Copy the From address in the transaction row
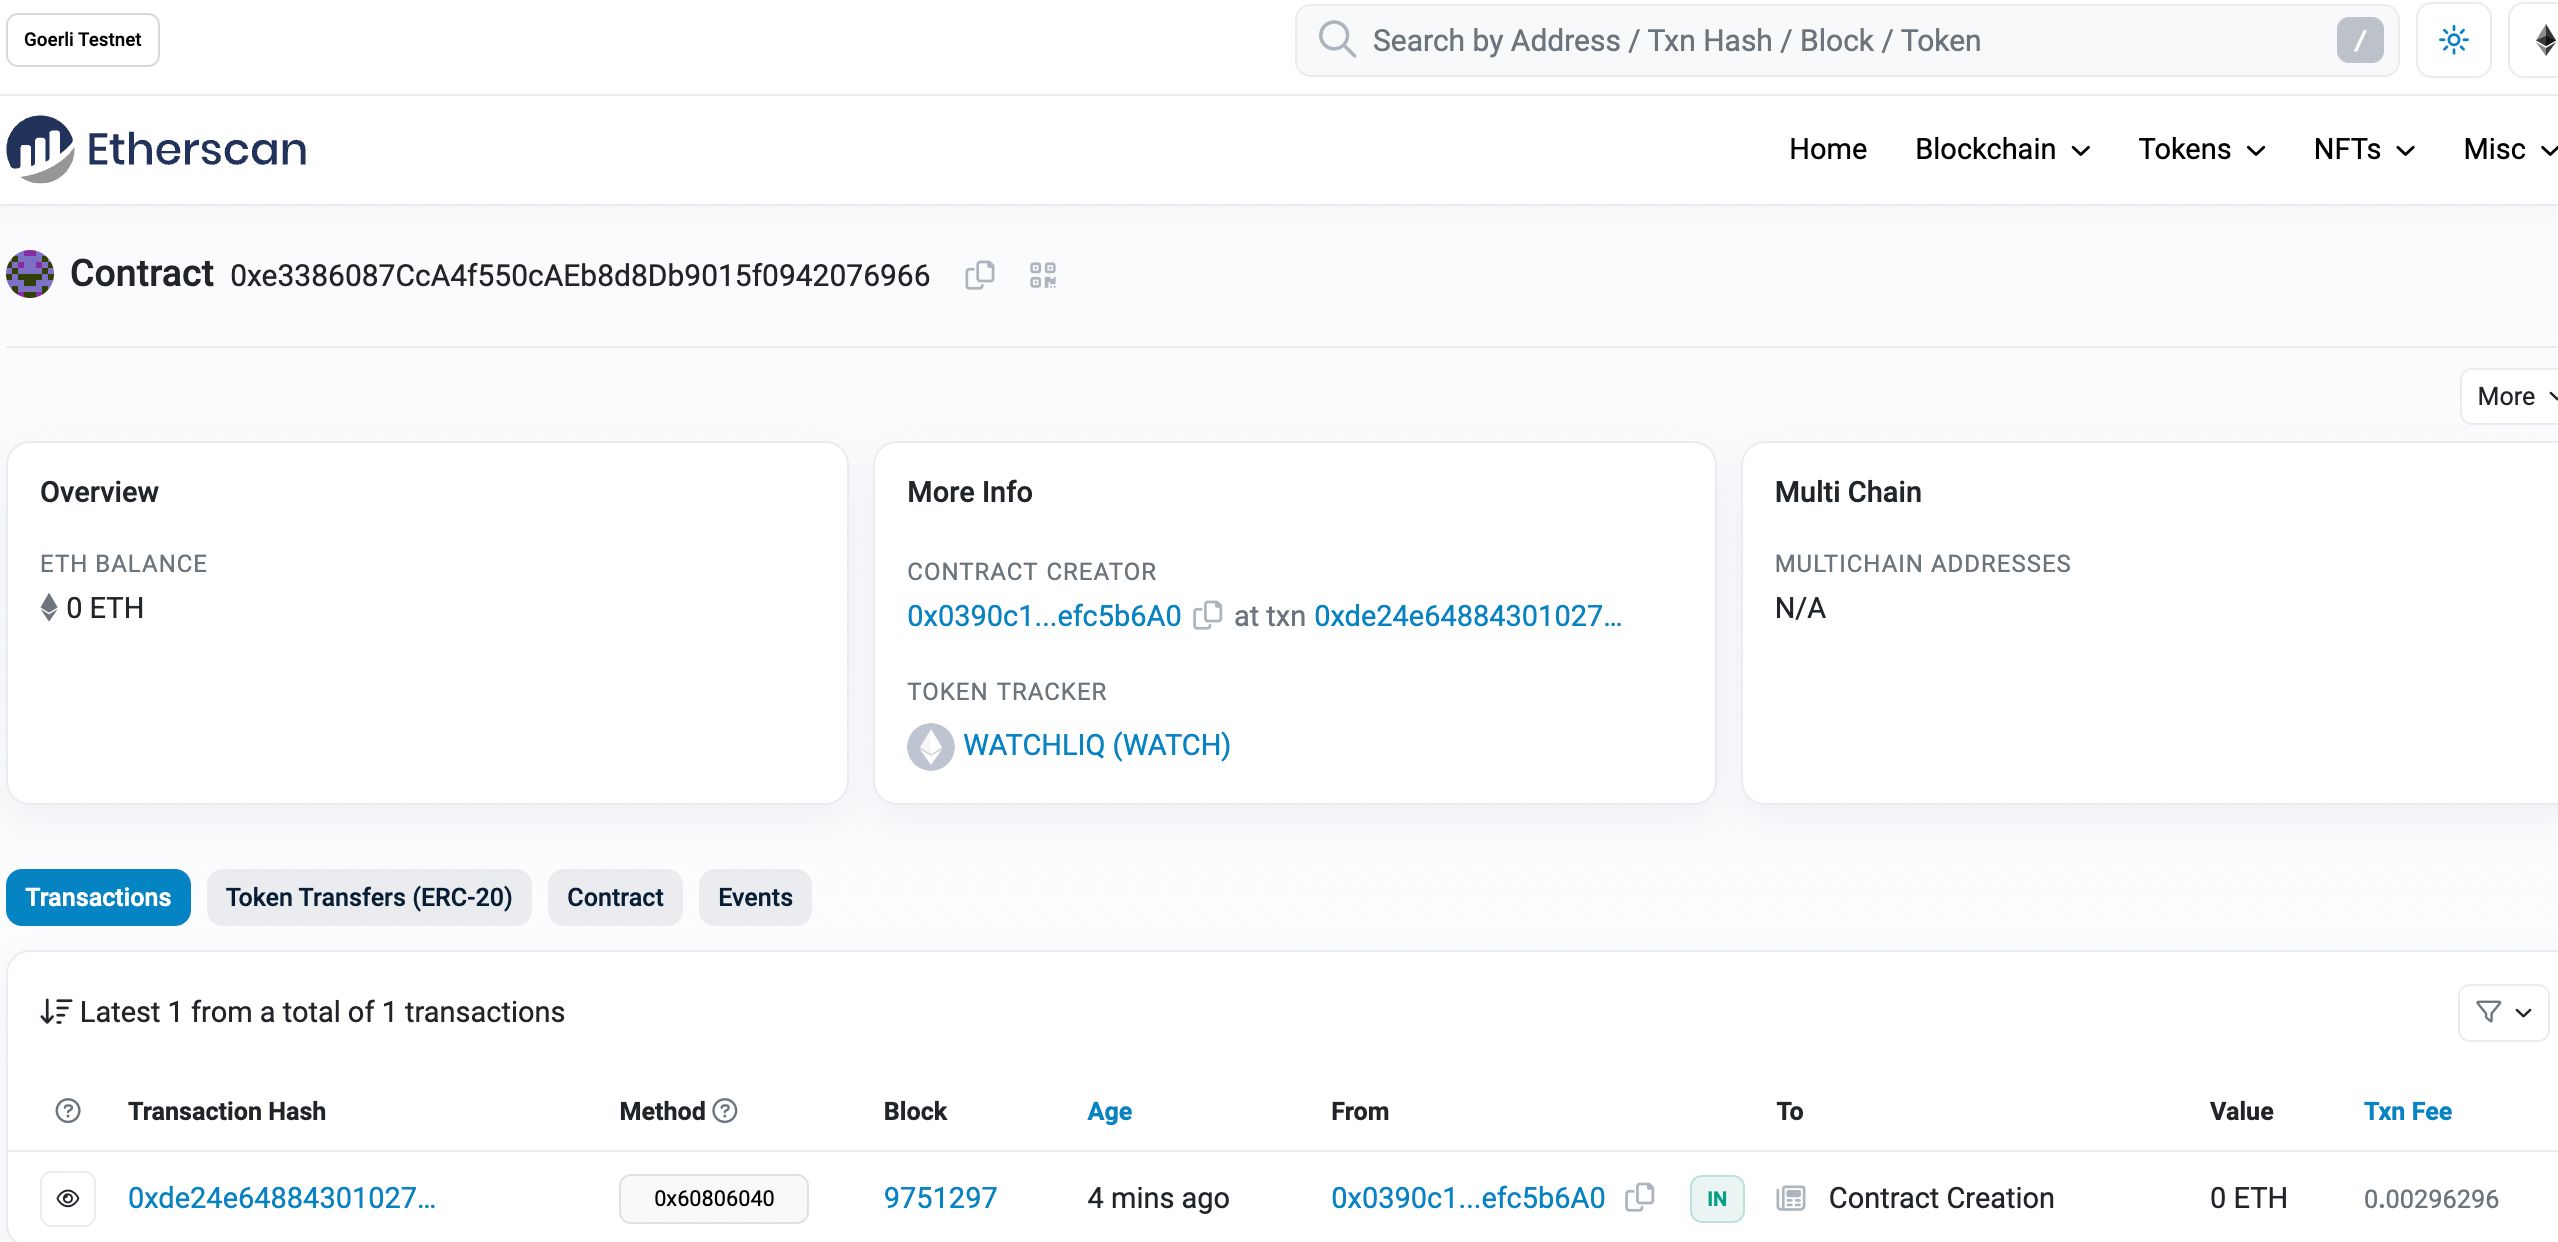 tap(1640, 1197)
